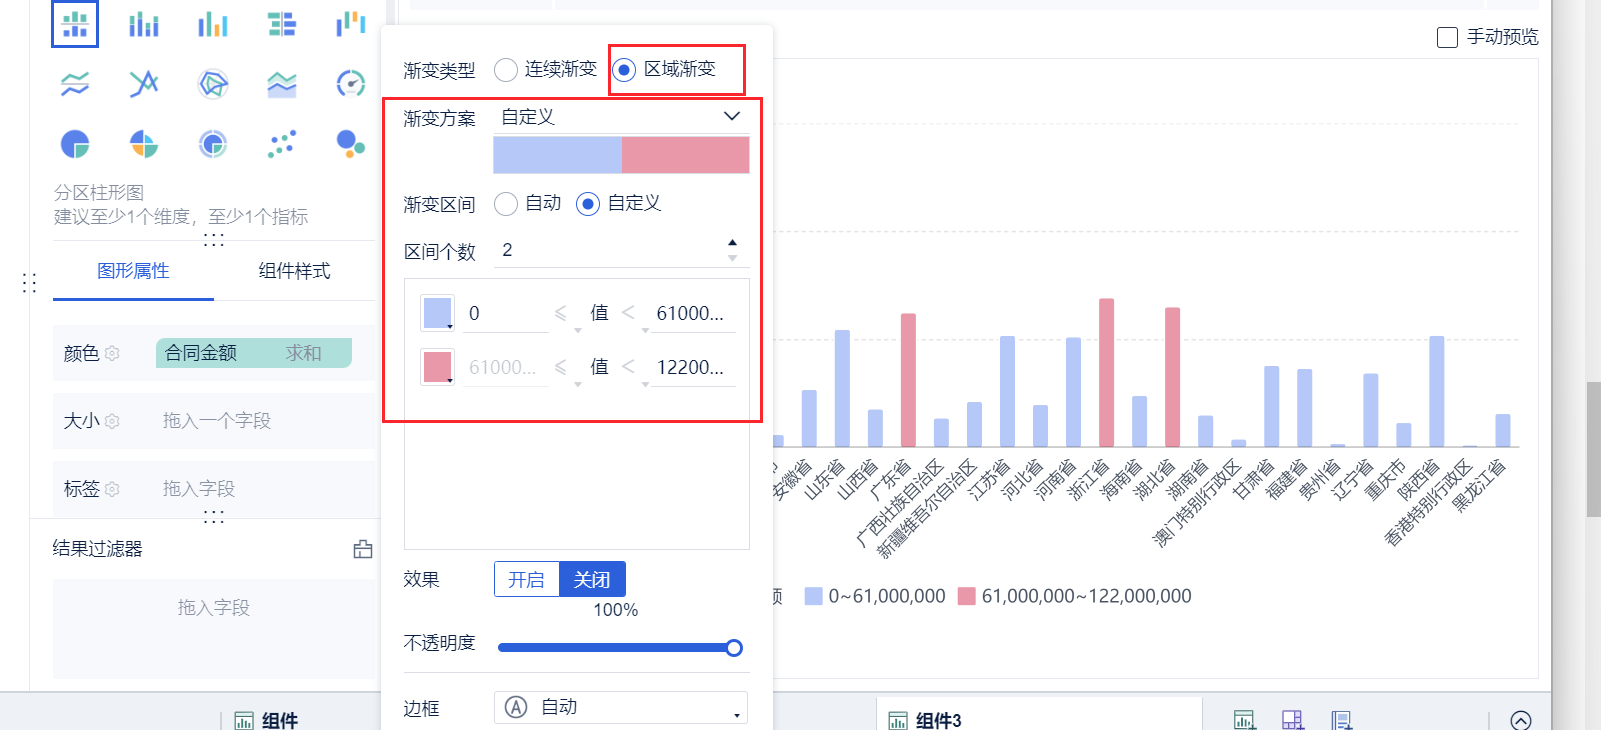The height and width of the screenshot is (730, 1601).
Task: Select the partitioned column chart type icon
Action: pos(75,24)
